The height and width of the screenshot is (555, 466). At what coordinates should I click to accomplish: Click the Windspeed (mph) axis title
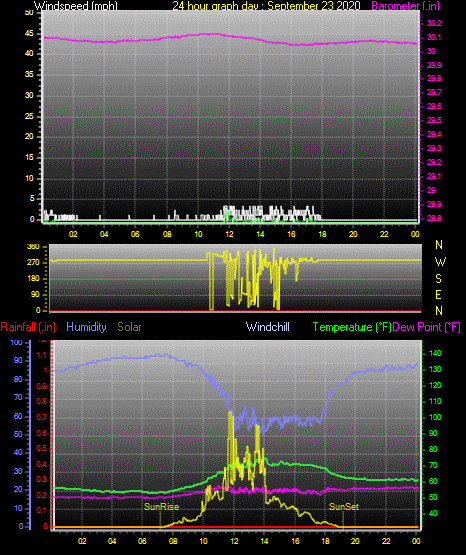pyautogui.click(x=76, y=5)
